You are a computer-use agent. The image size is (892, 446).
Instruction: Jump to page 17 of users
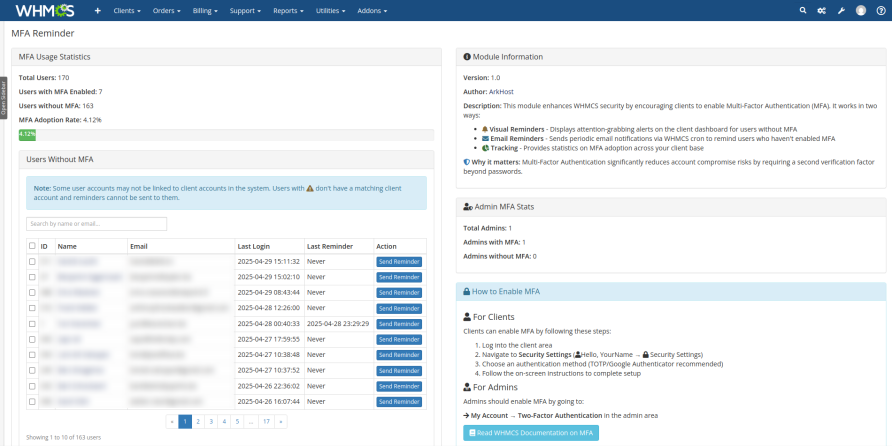coord(266,422)
